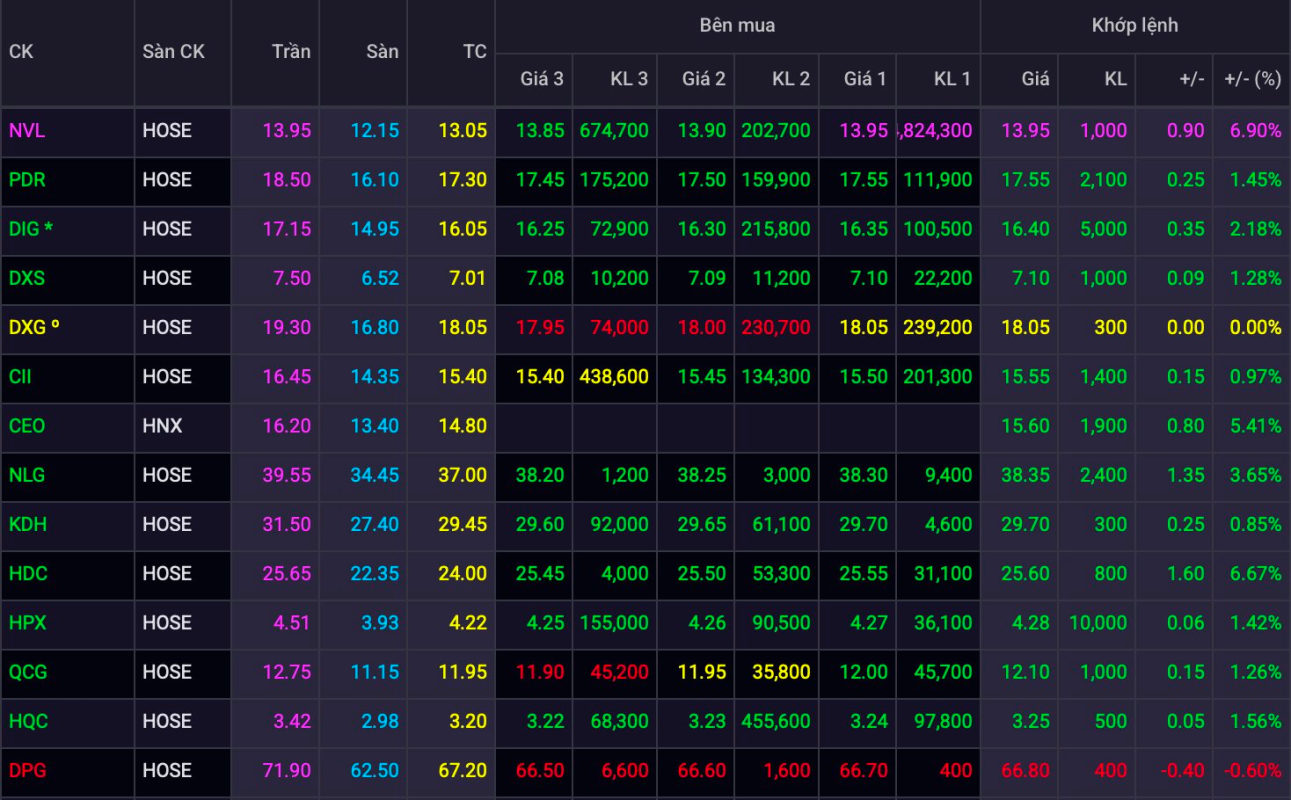Sort by the +/- (%) column header
The width and height of the screenshot is (1291, 800).
coord(1253,79)
